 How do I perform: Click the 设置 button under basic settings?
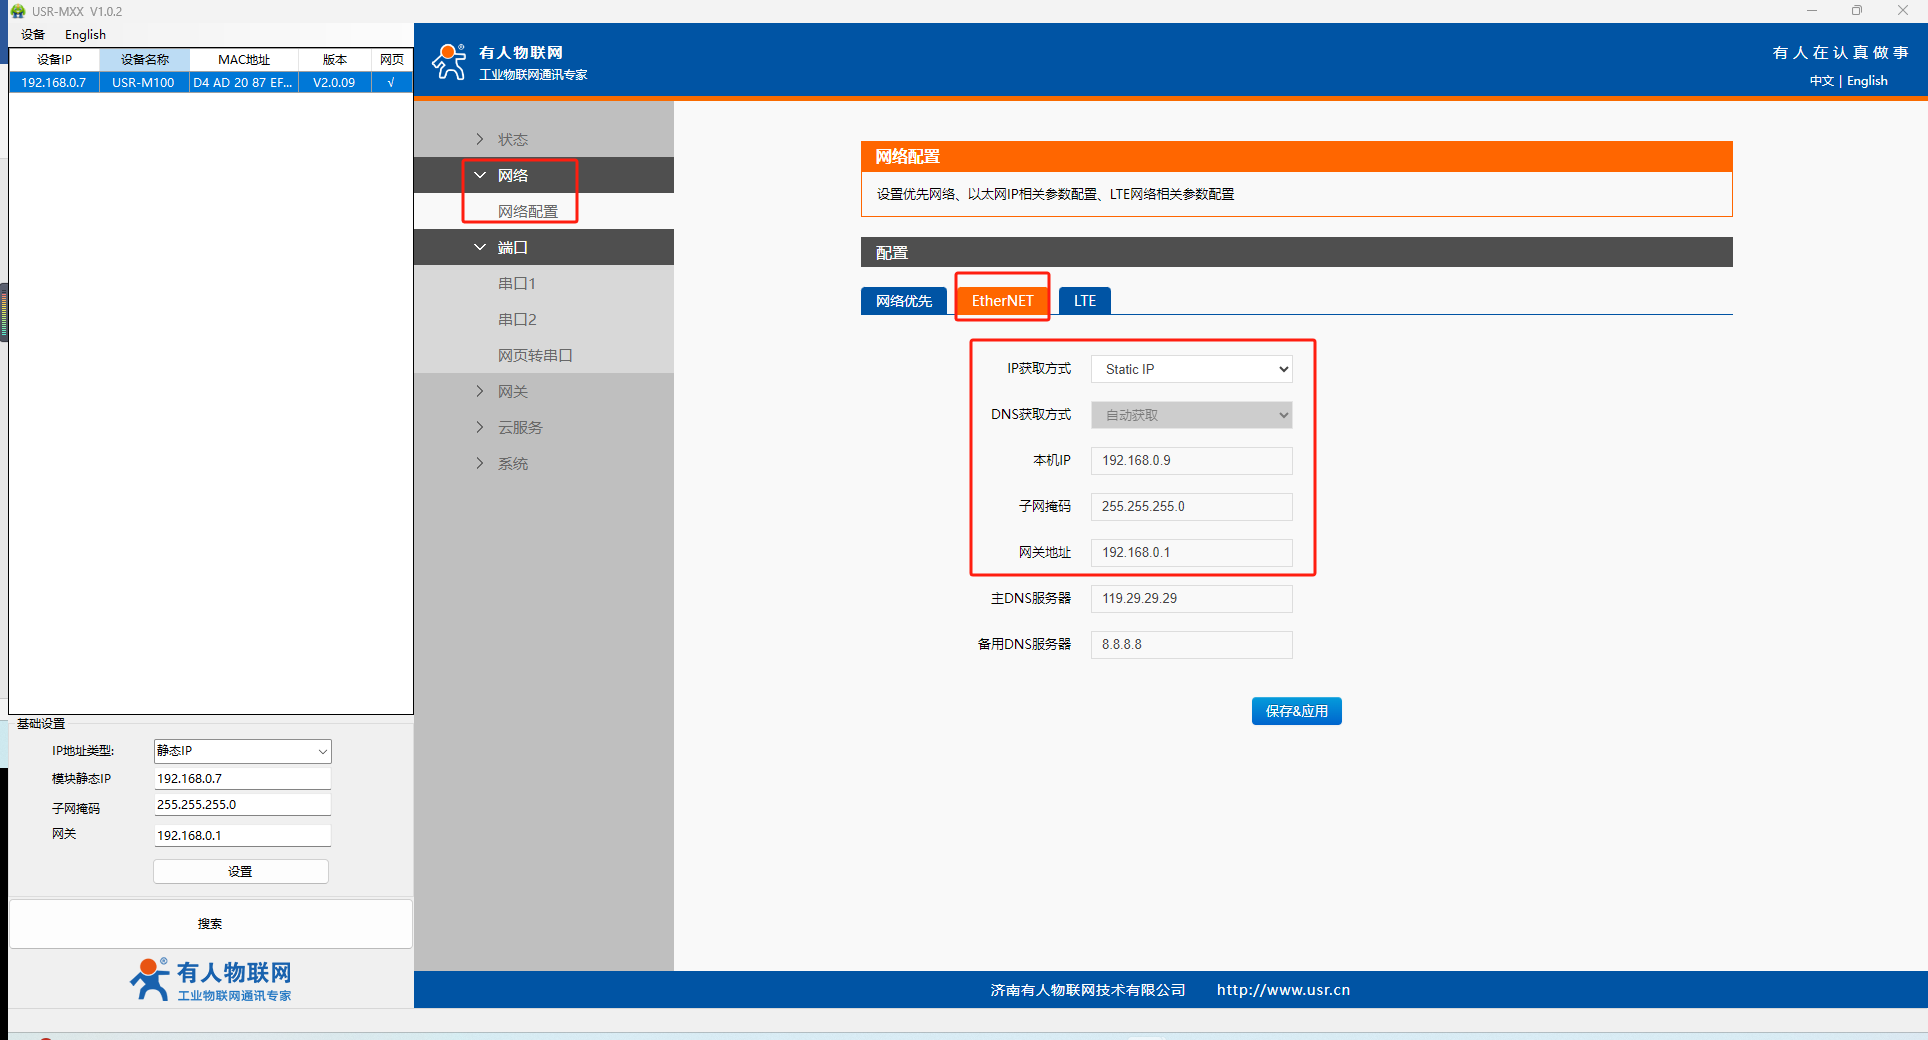pos(240,871)
